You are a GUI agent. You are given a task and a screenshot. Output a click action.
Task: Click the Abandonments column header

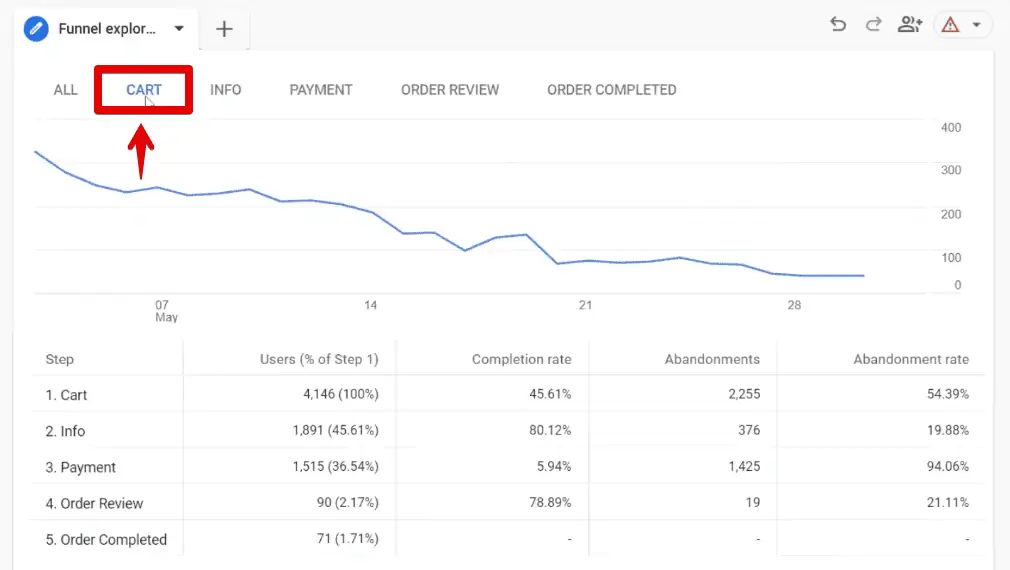point(712,359)
